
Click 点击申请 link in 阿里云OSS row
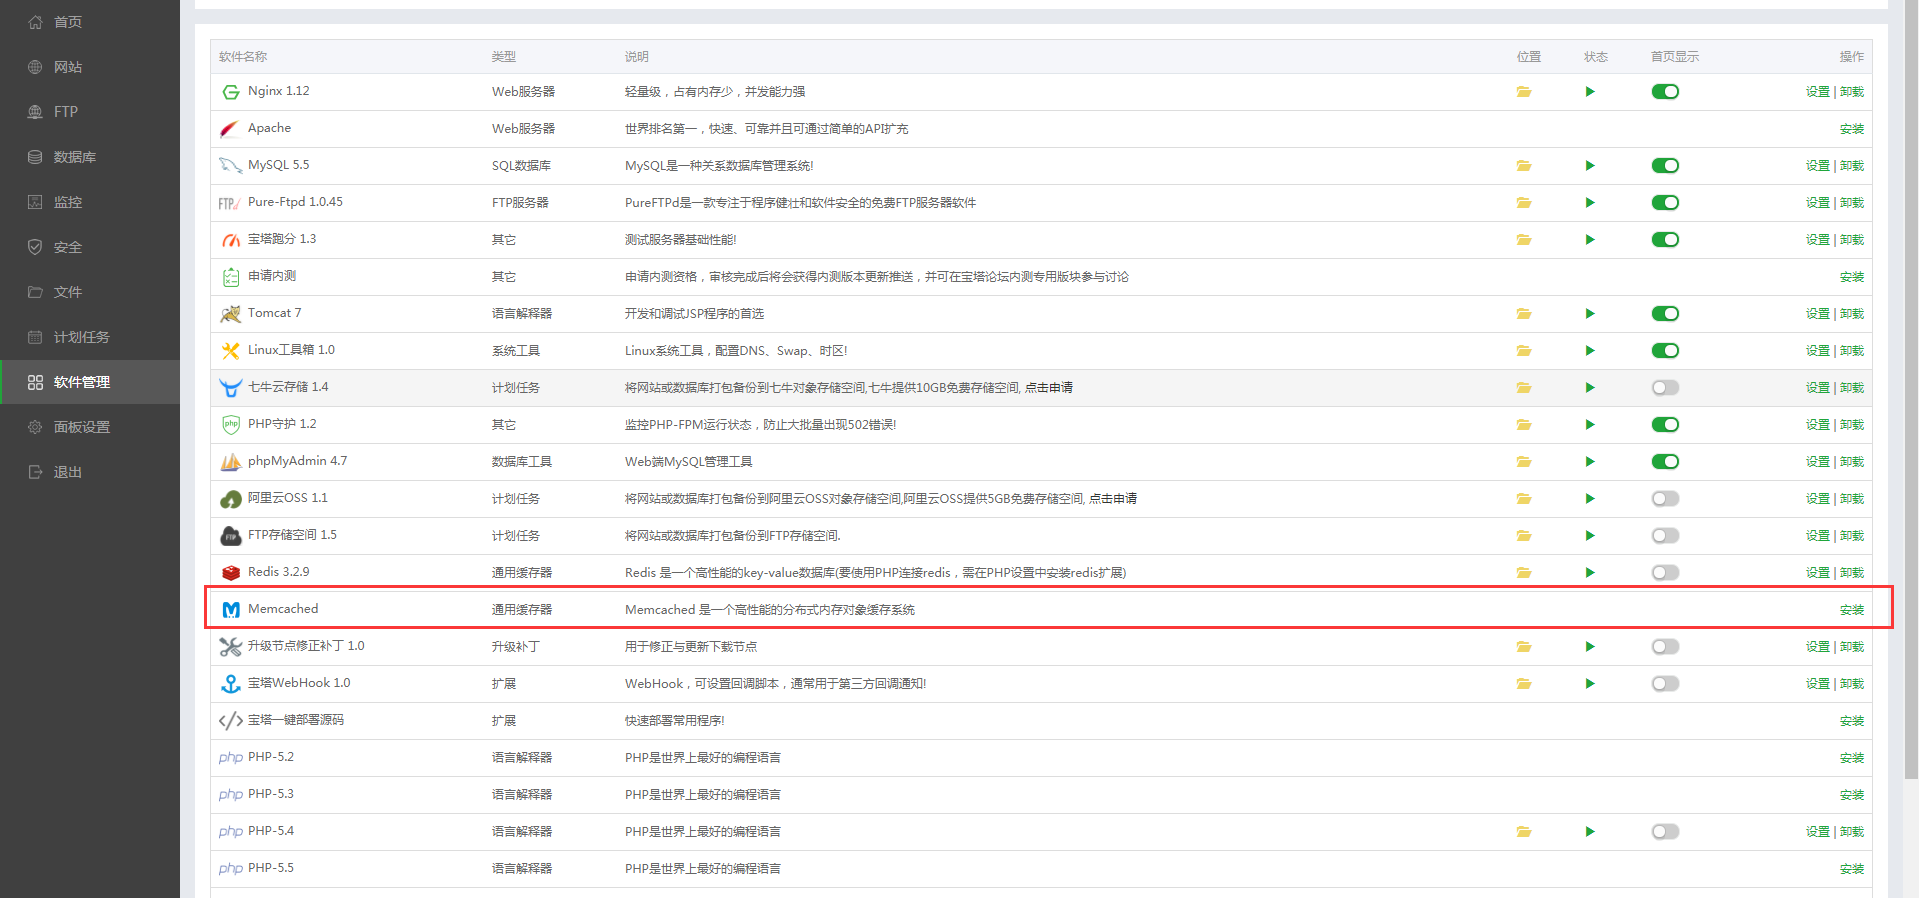(1112, 499)
